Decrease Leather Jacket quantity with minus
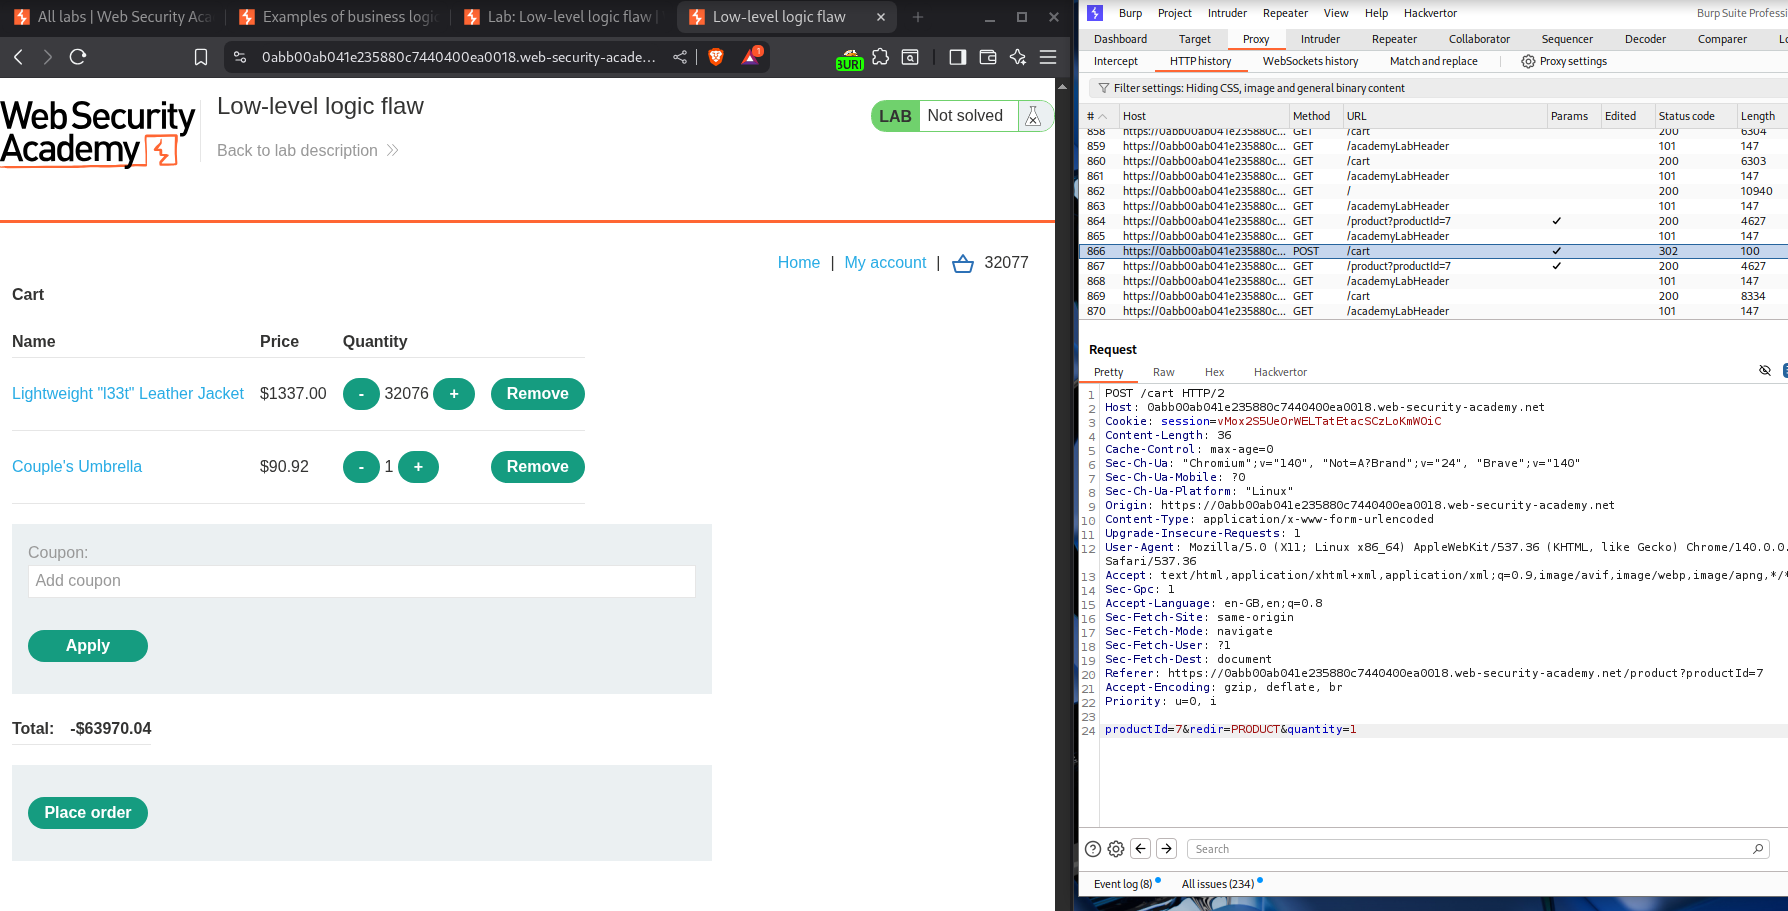 pos(361,394)
